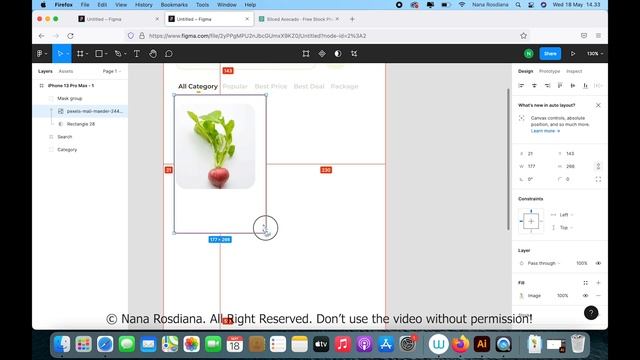This screenshot has width=640, height=360.
Task: Close the auto layout notice
Action: [x=598, y=105]
